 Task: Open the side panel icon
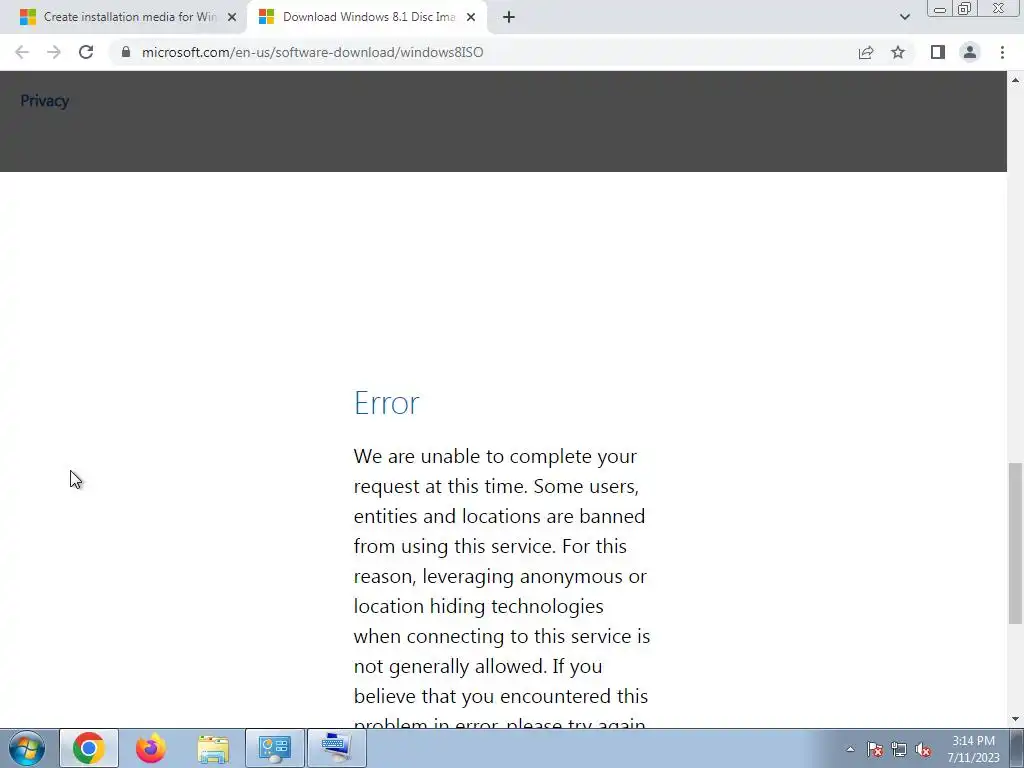(x=938, y=52)
